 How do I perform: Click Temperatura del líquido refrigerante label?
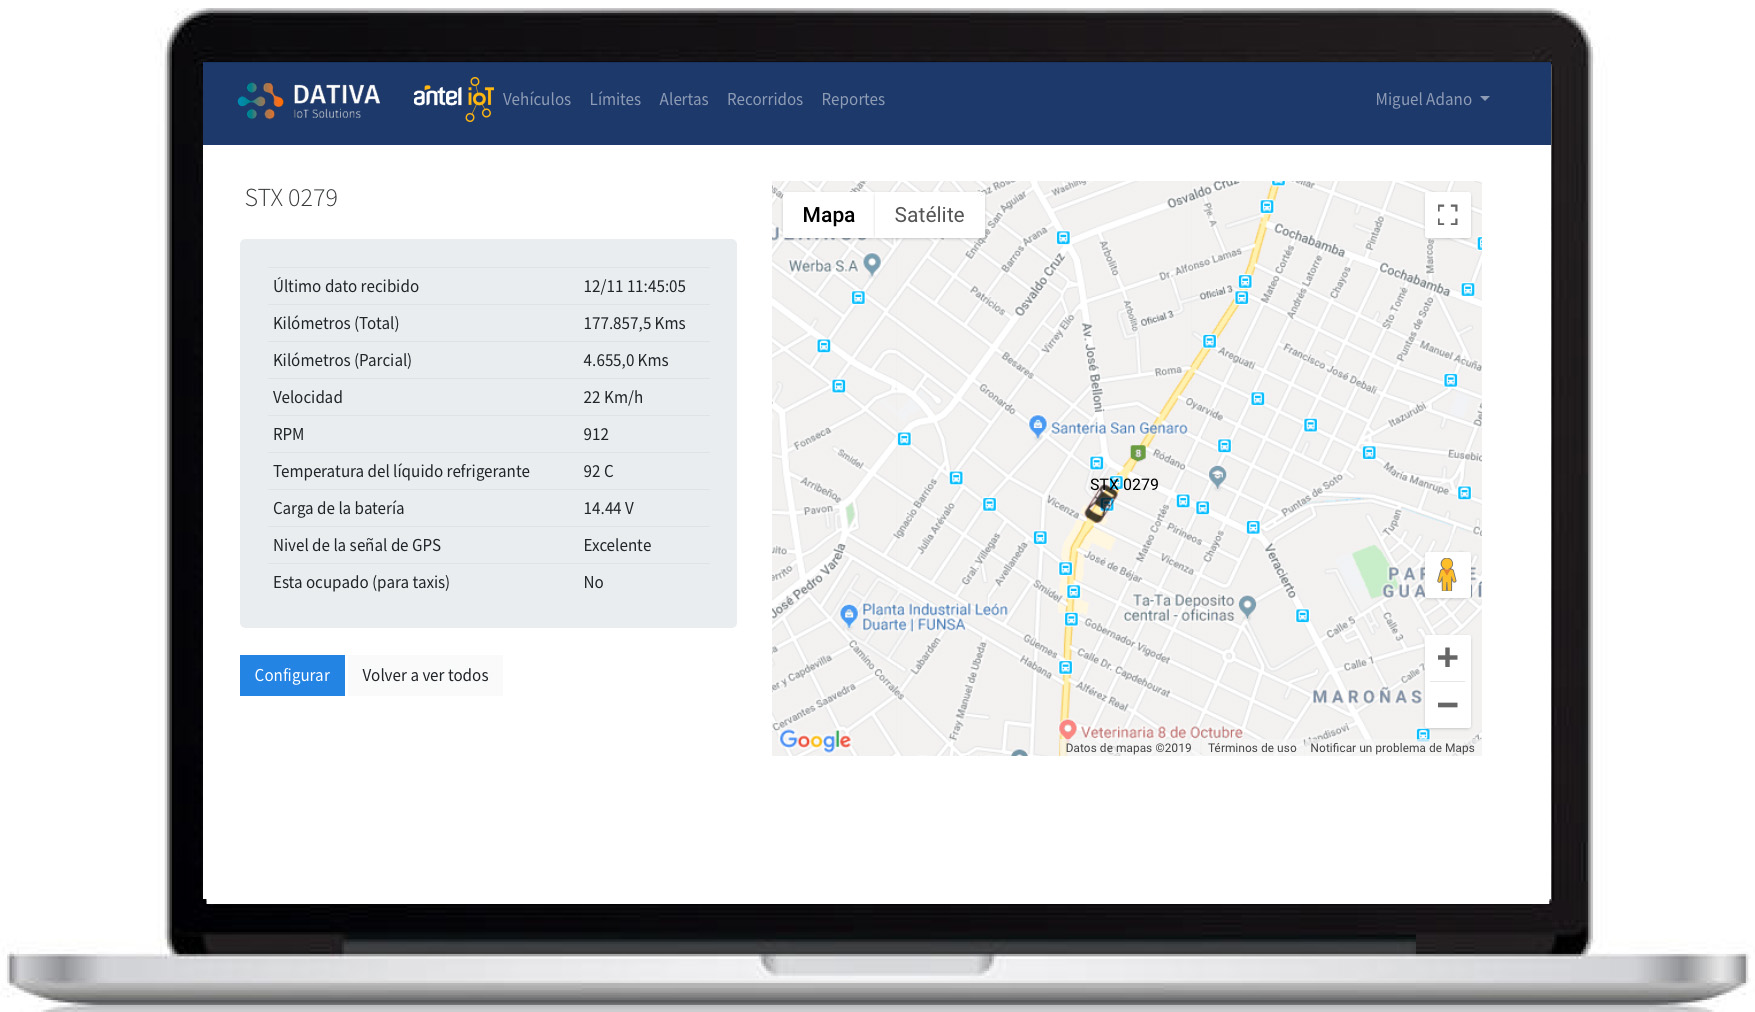(401, 471)
